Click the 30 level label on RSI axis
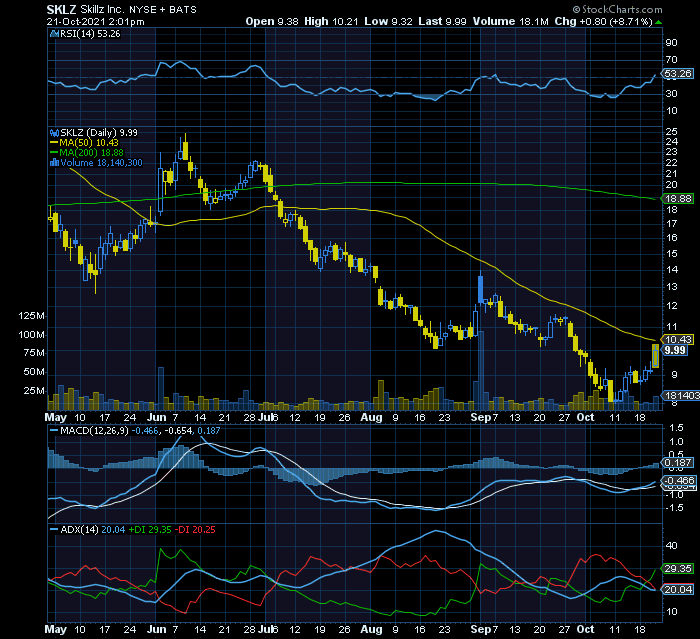This screenshot has height=639, width=700. point(671,94)
